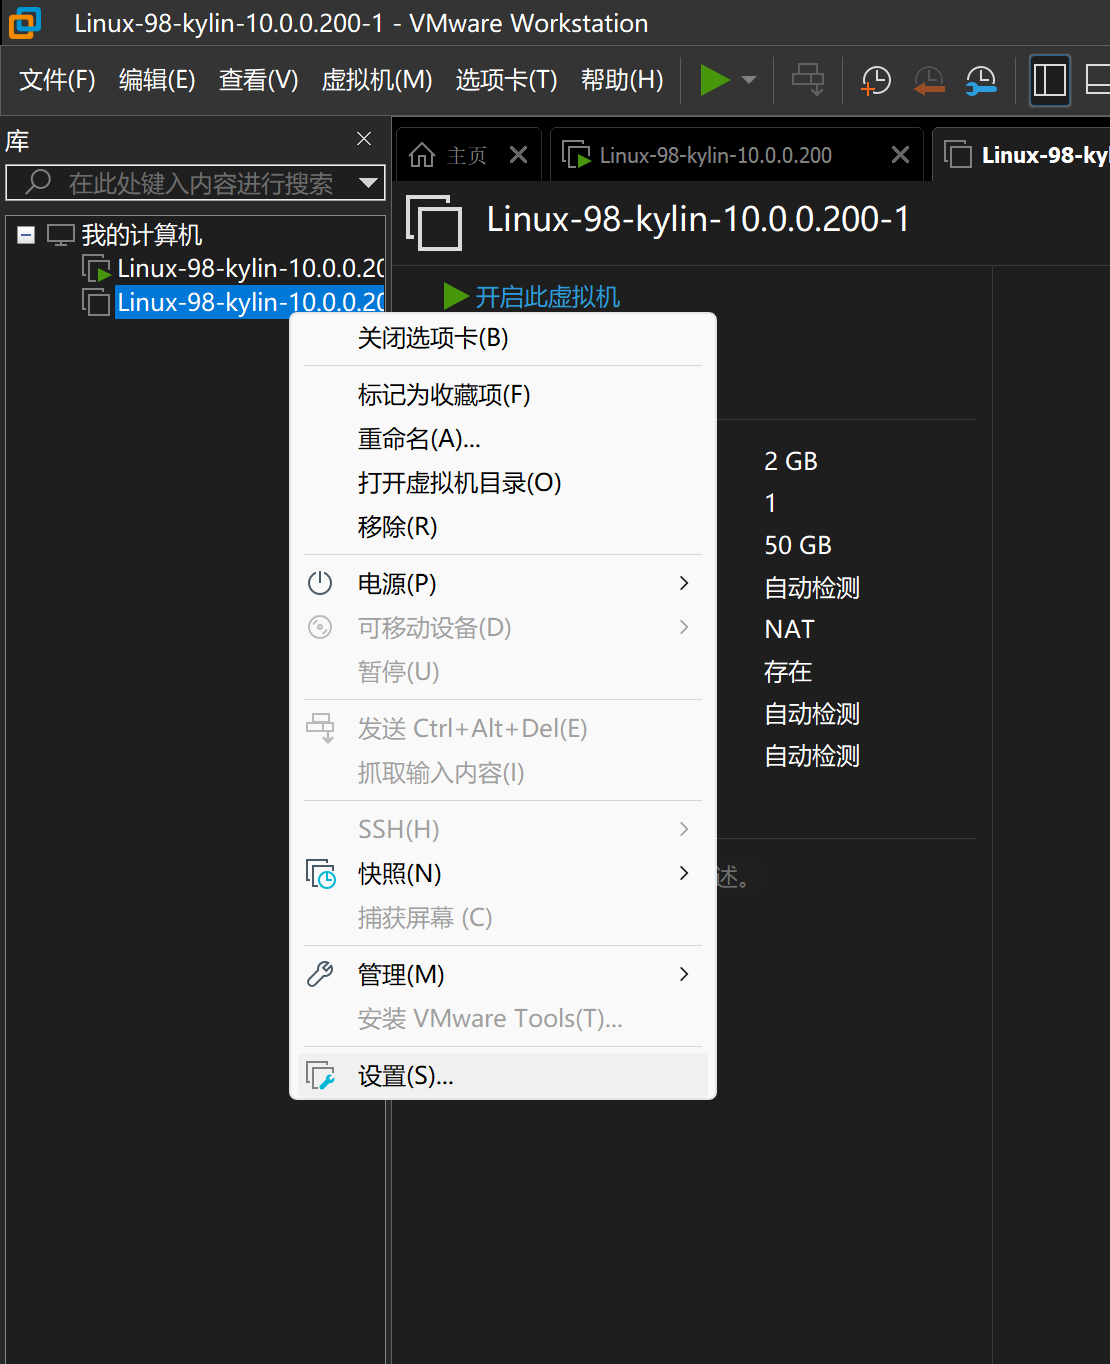This screenshot has width=1110, height=1364.
Task: Close the 库 library panel
Action: tap(364, 139)
